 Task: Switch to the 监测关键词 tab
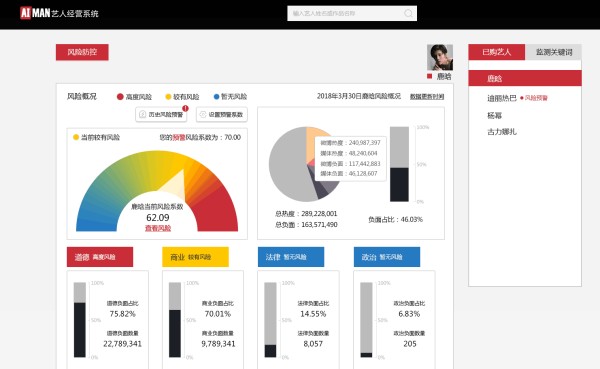click(553, 52)
